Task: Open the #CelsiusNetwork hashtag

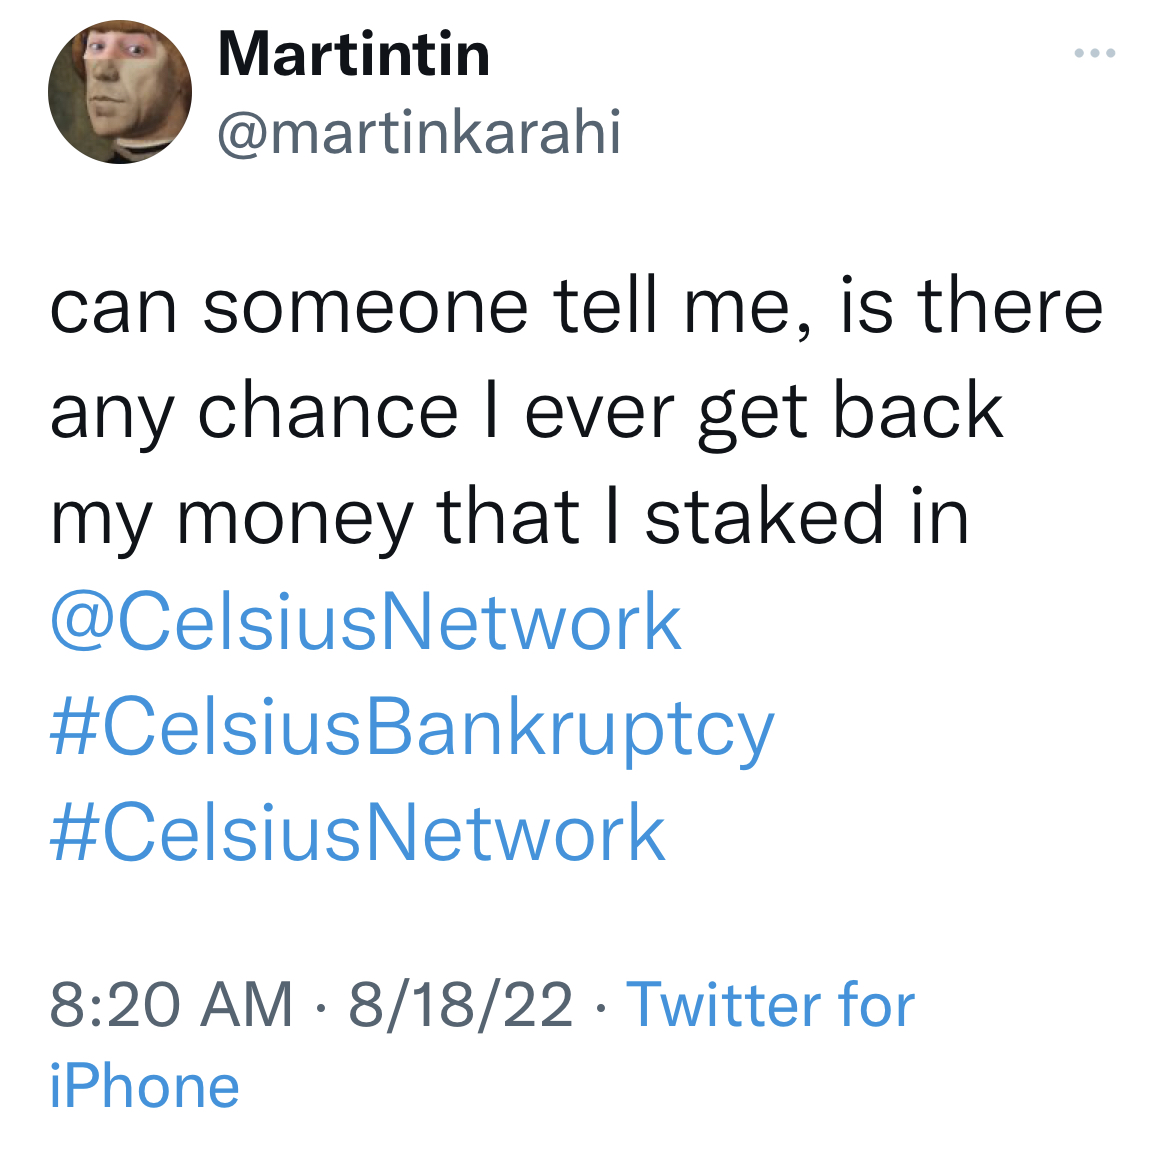Action: [358, 833]
